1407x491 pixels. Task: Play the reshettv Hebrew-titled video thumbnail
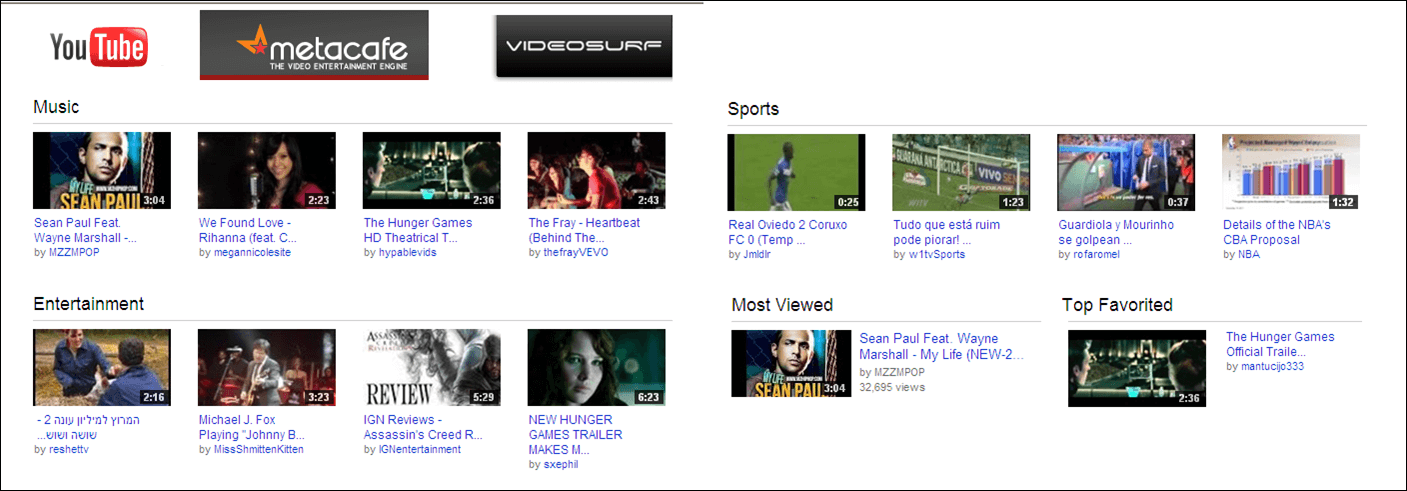pyautogui.click(x=102, y=368)
